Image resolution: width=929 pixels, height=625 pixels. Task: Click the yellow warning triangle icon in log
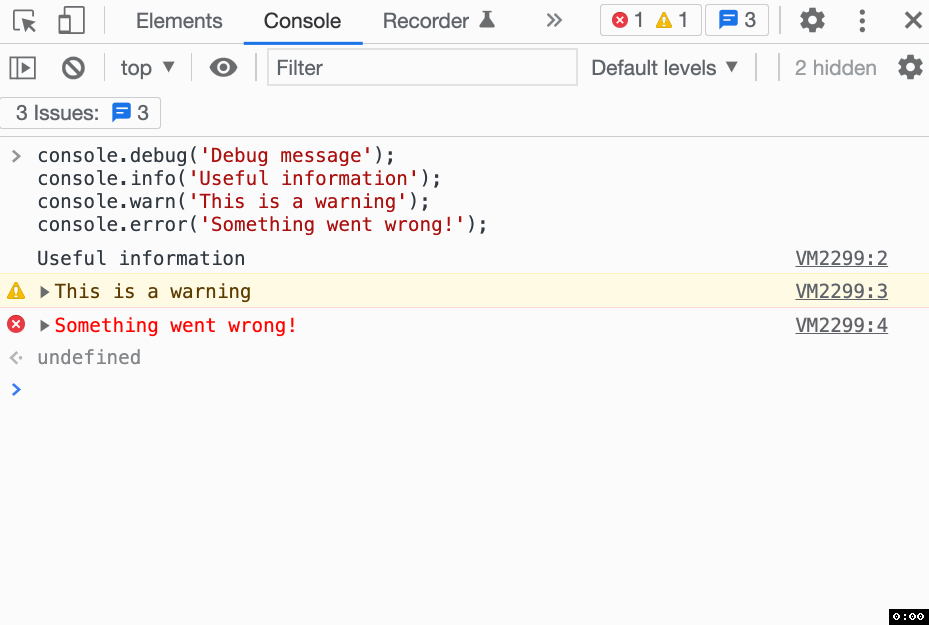16,291
